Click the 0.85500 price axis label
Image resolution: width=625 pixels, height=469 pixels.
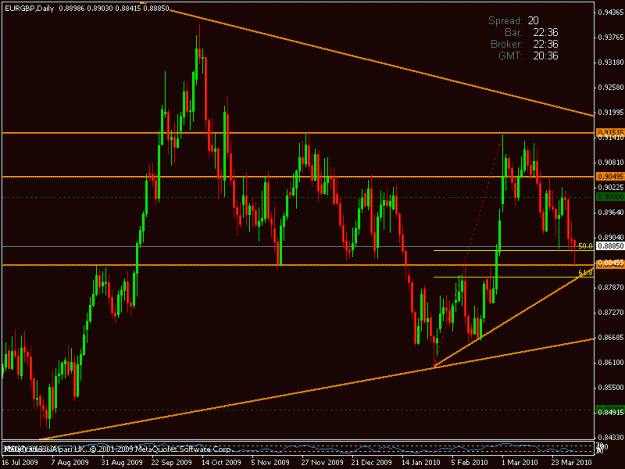click(611, 387)
